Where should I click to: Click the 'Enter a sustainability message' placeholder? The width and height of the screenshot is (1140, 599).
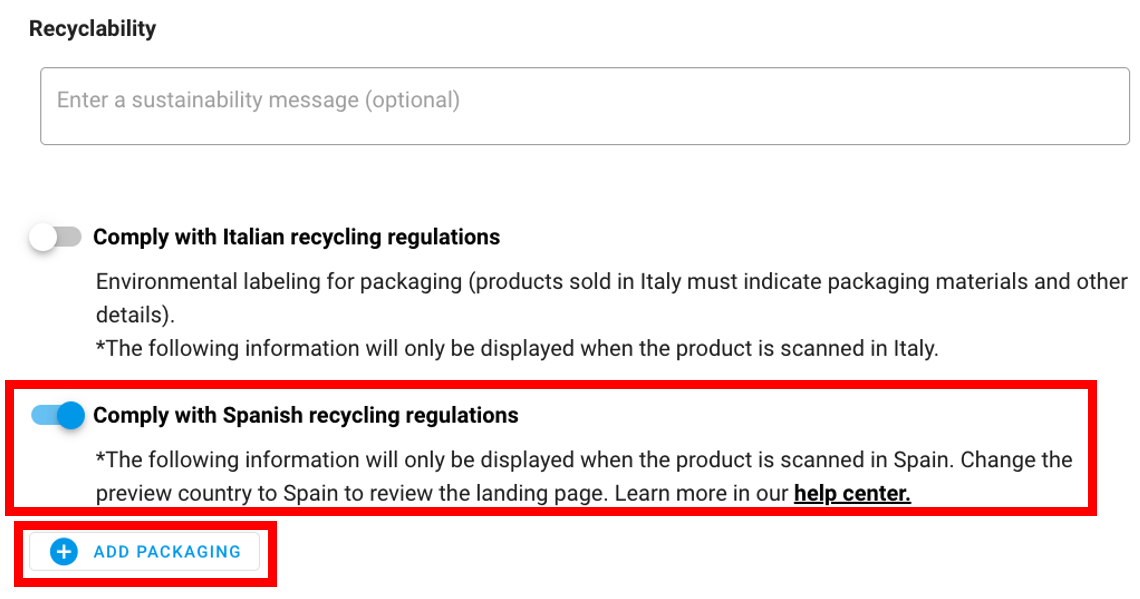tap(258, 100)
